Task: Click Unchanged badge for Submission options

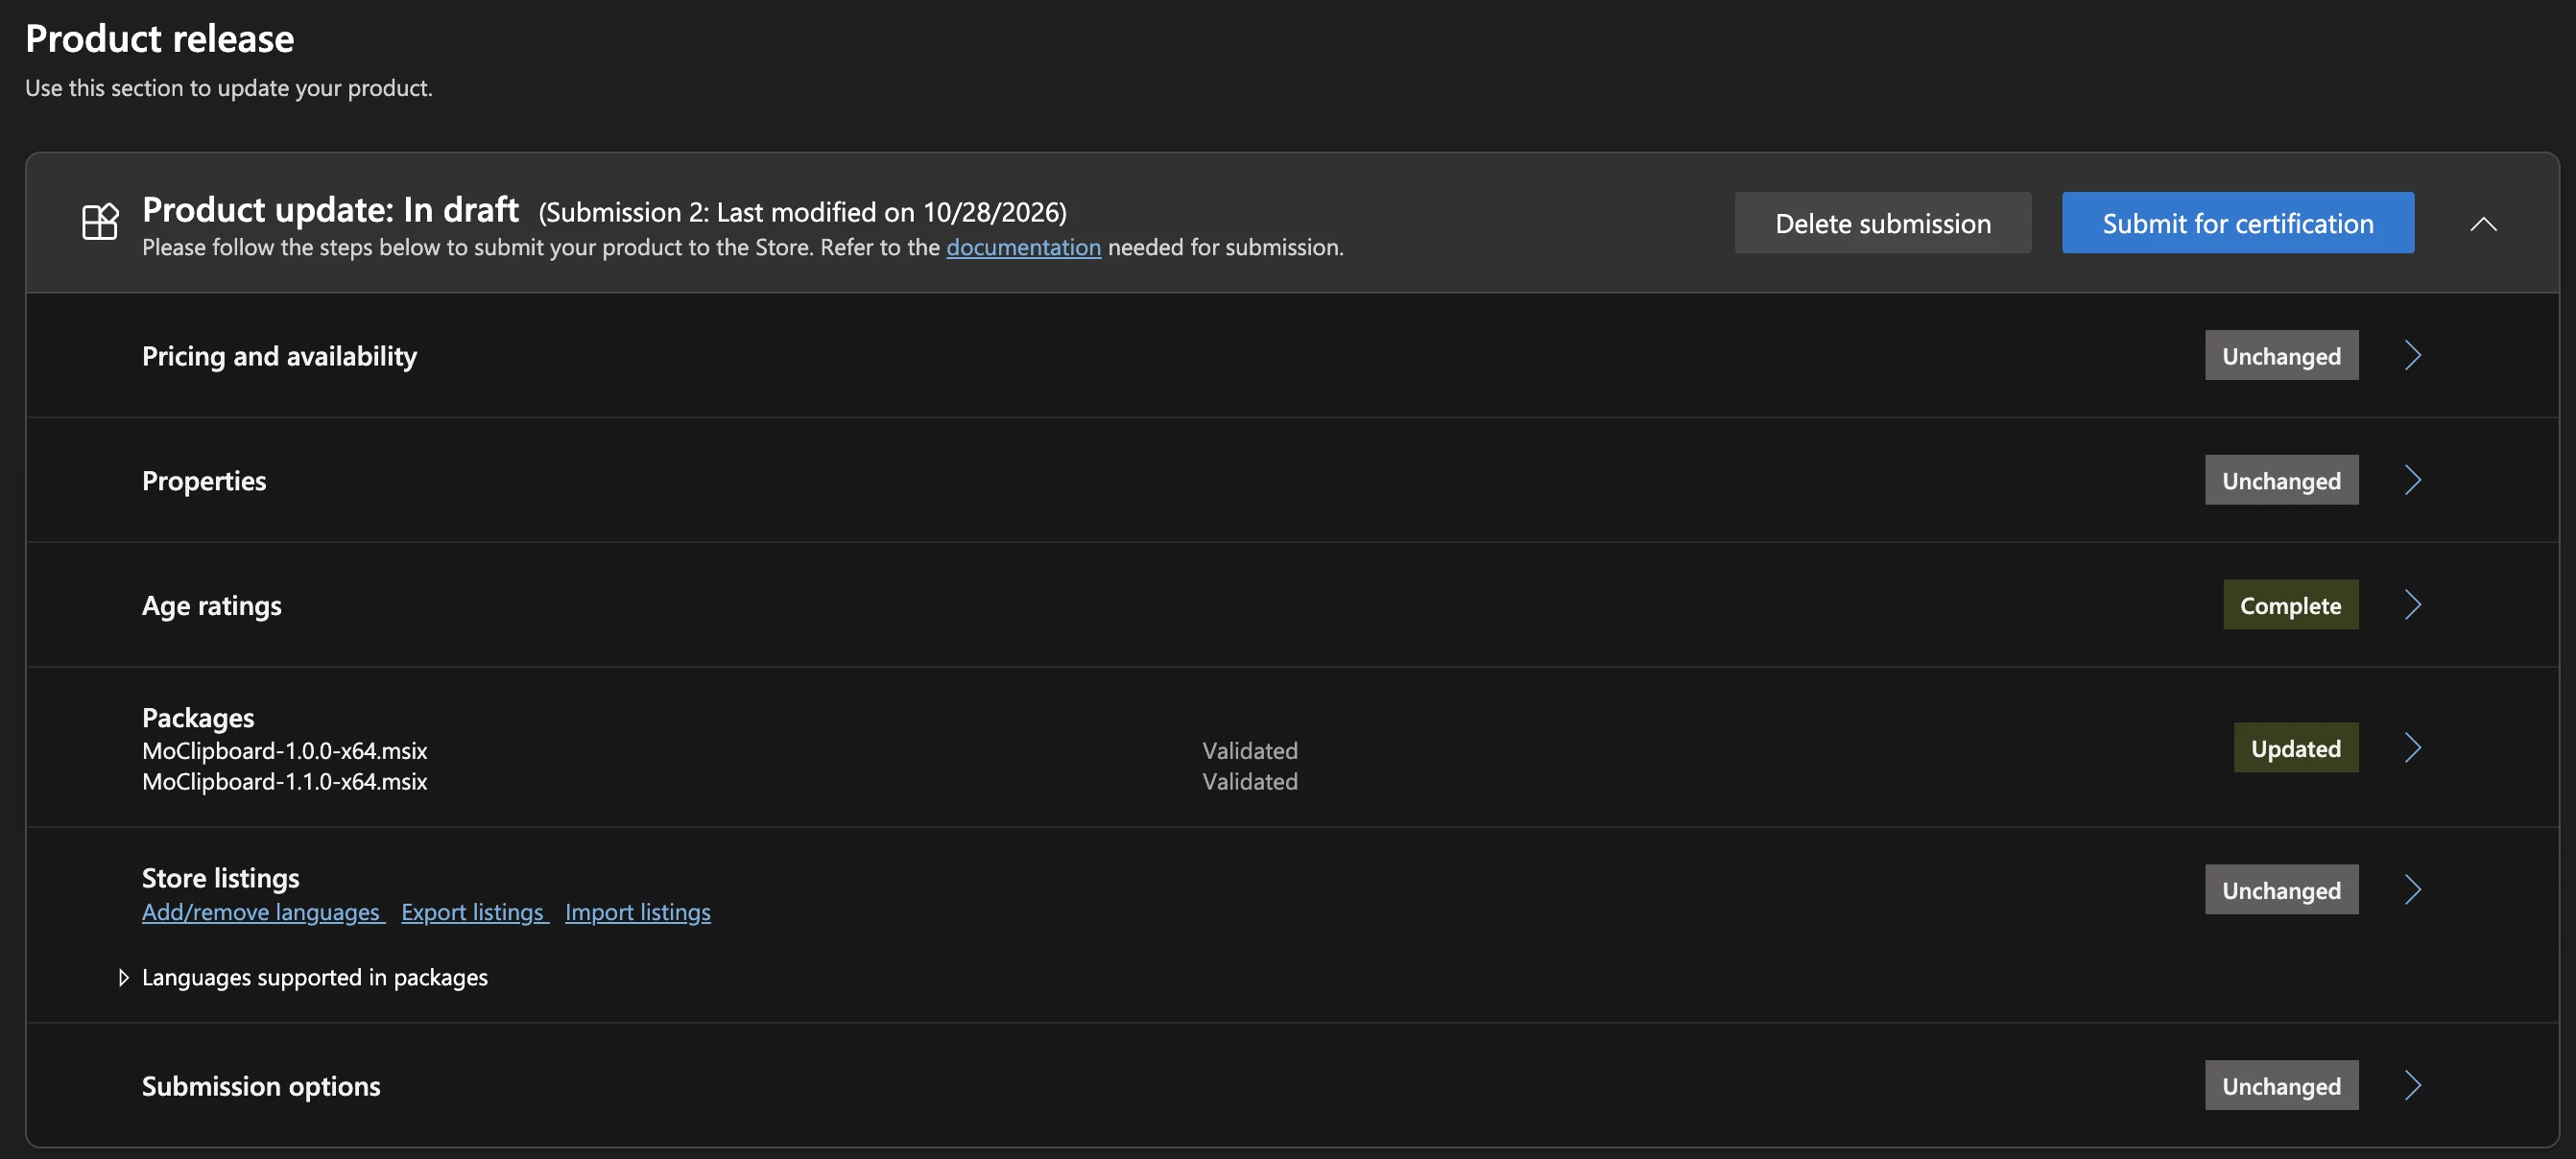Action: point(2281,1086)
